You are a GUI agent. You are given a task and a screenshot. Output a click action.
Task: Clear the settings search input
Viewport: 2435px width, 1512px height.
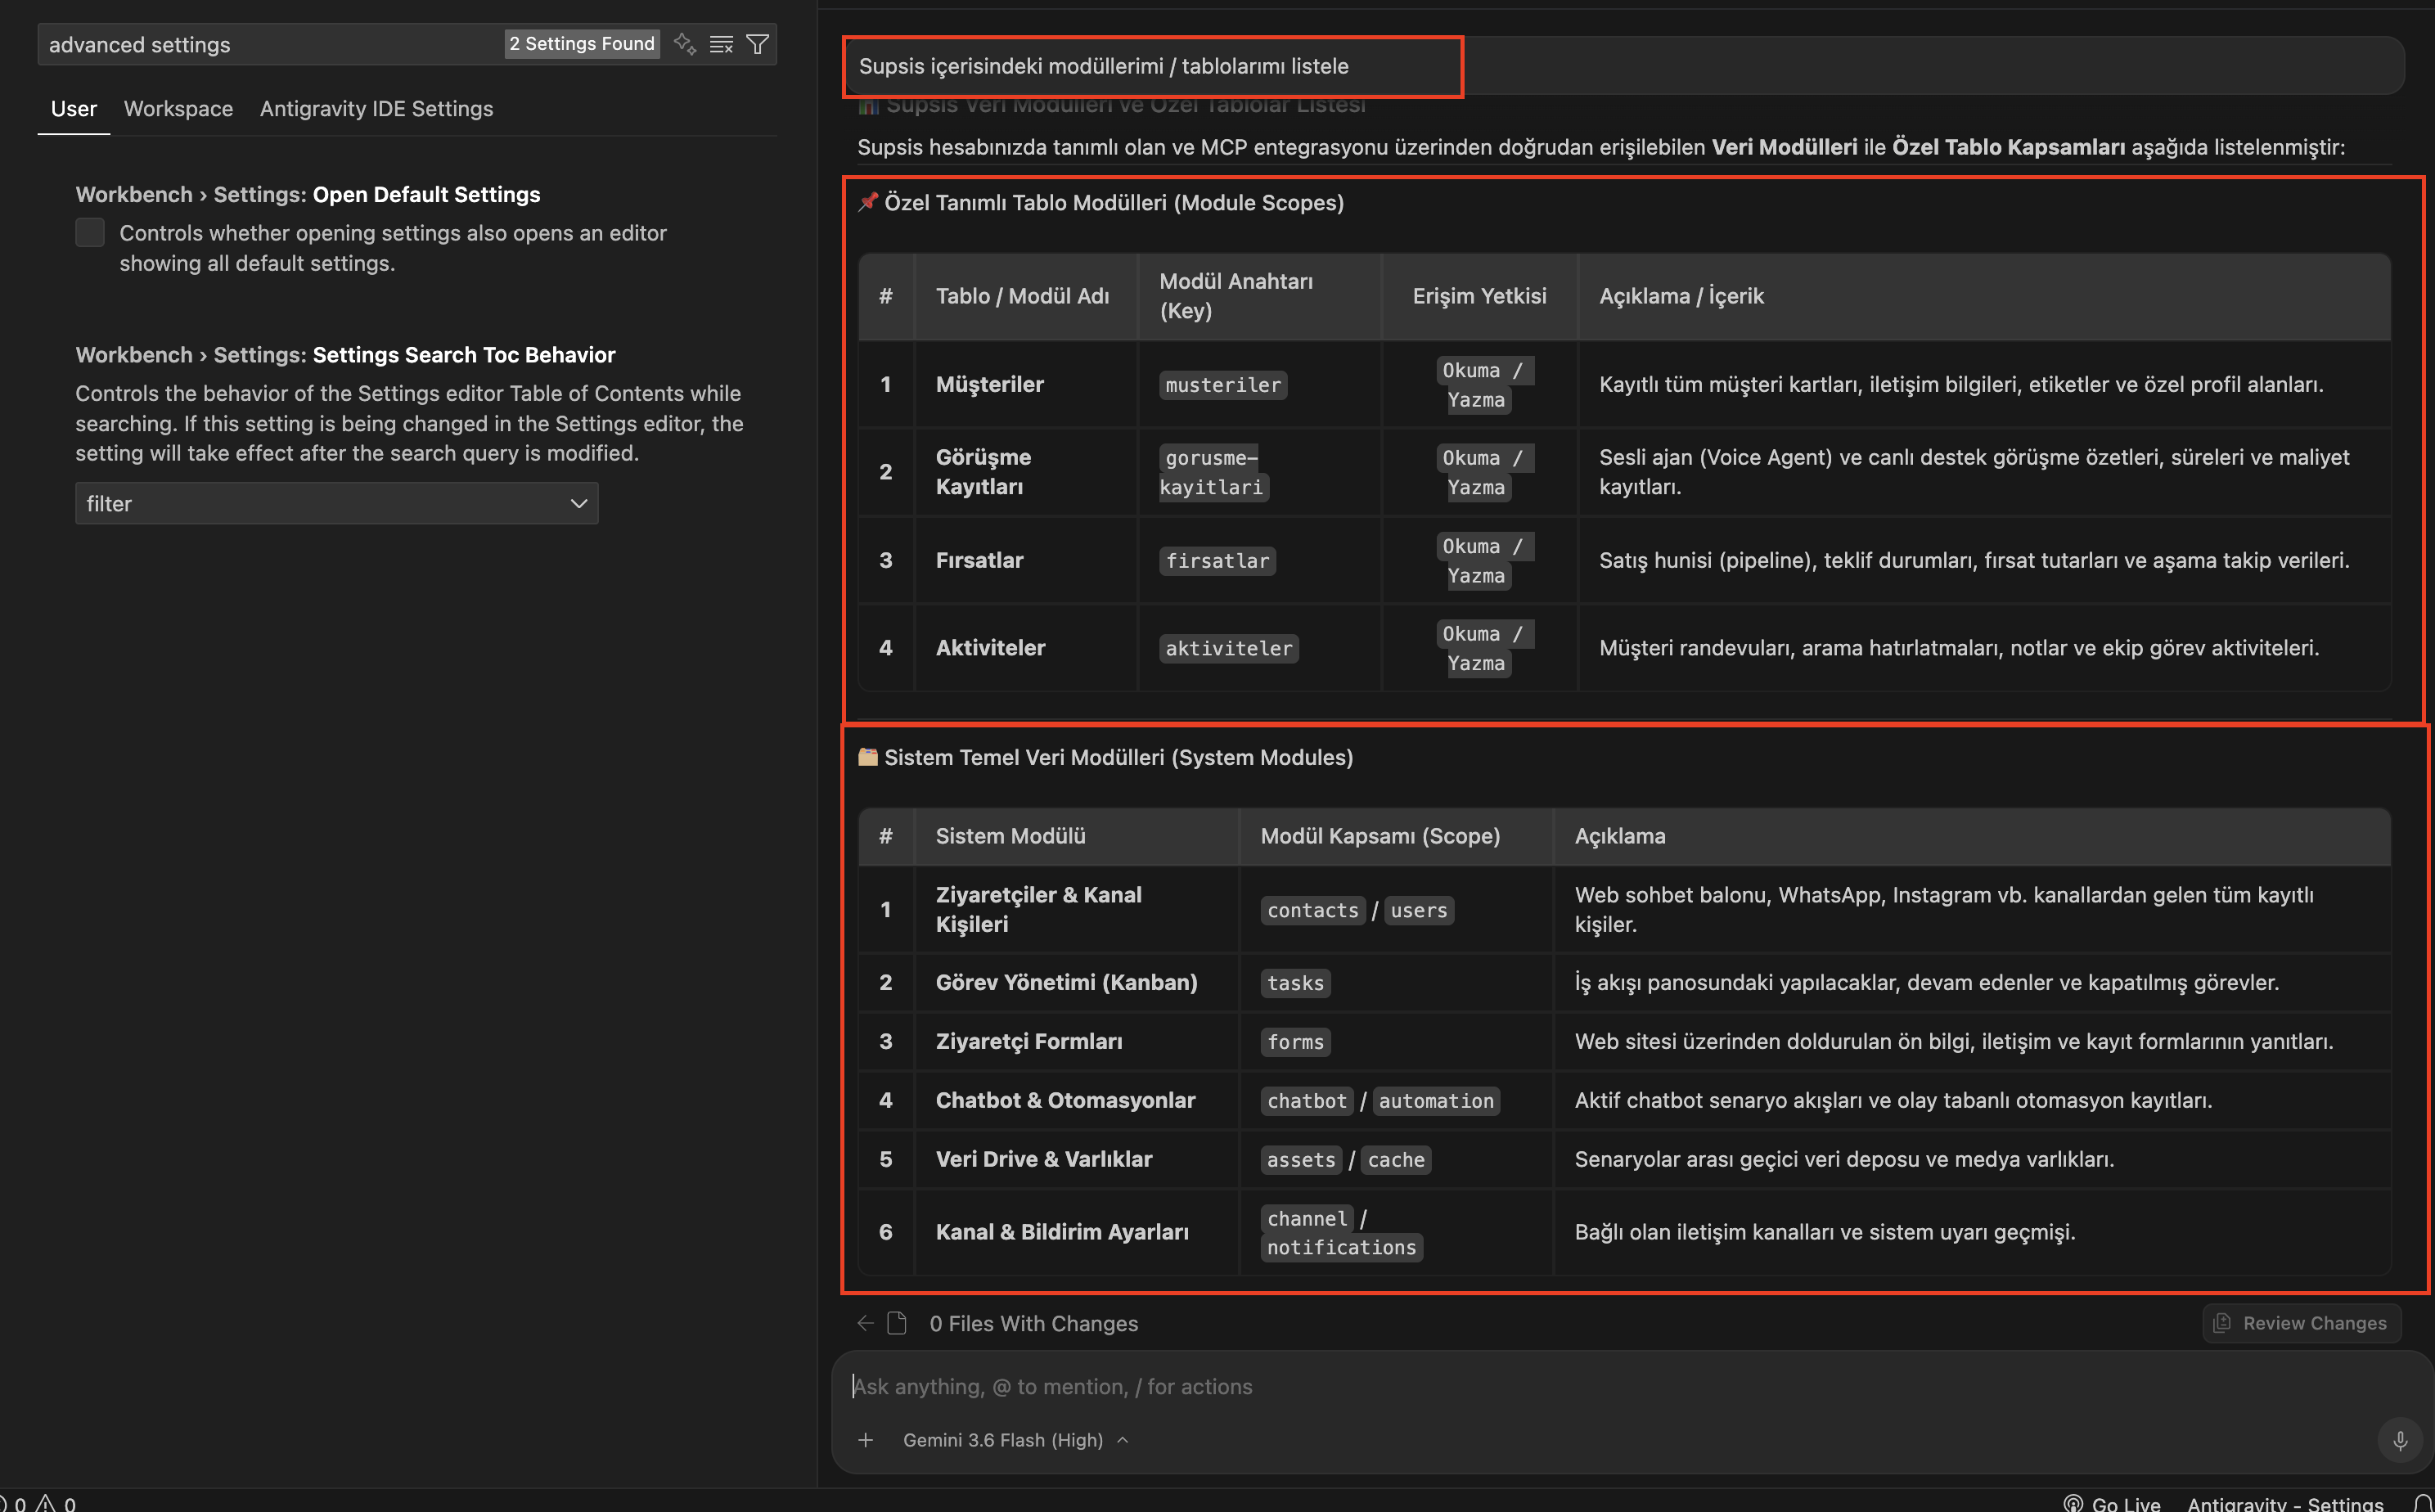(x=721, y=44)
